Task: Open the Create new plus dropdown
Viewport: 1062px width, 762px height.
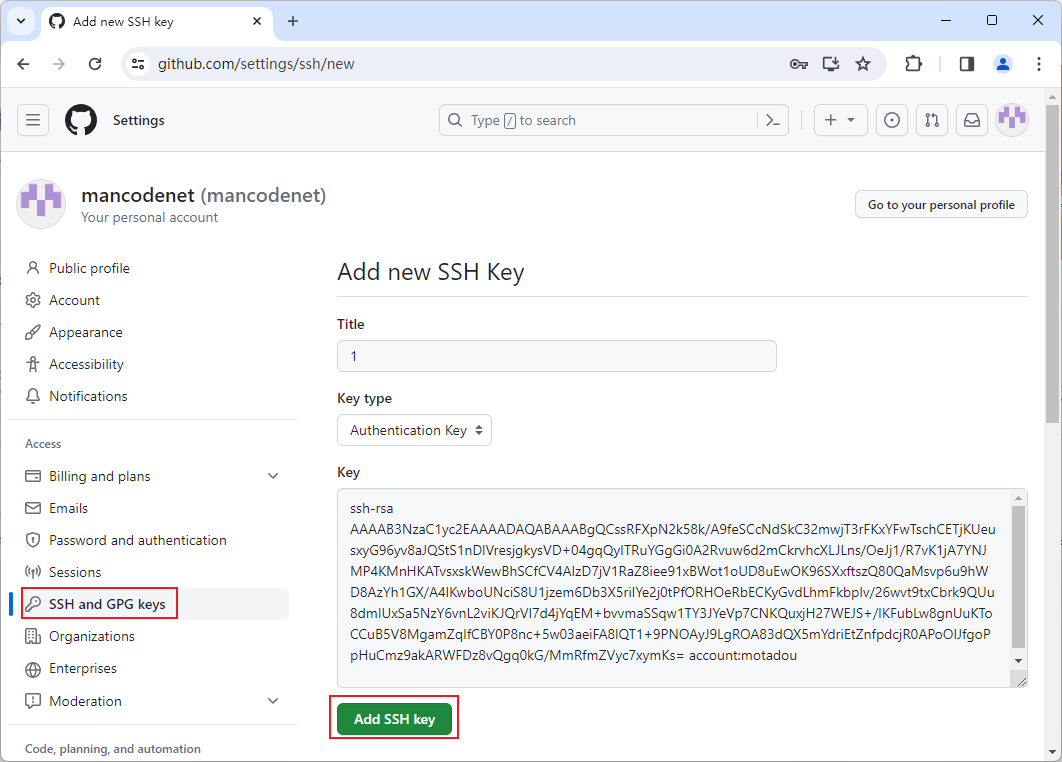Action: [839, 120]
